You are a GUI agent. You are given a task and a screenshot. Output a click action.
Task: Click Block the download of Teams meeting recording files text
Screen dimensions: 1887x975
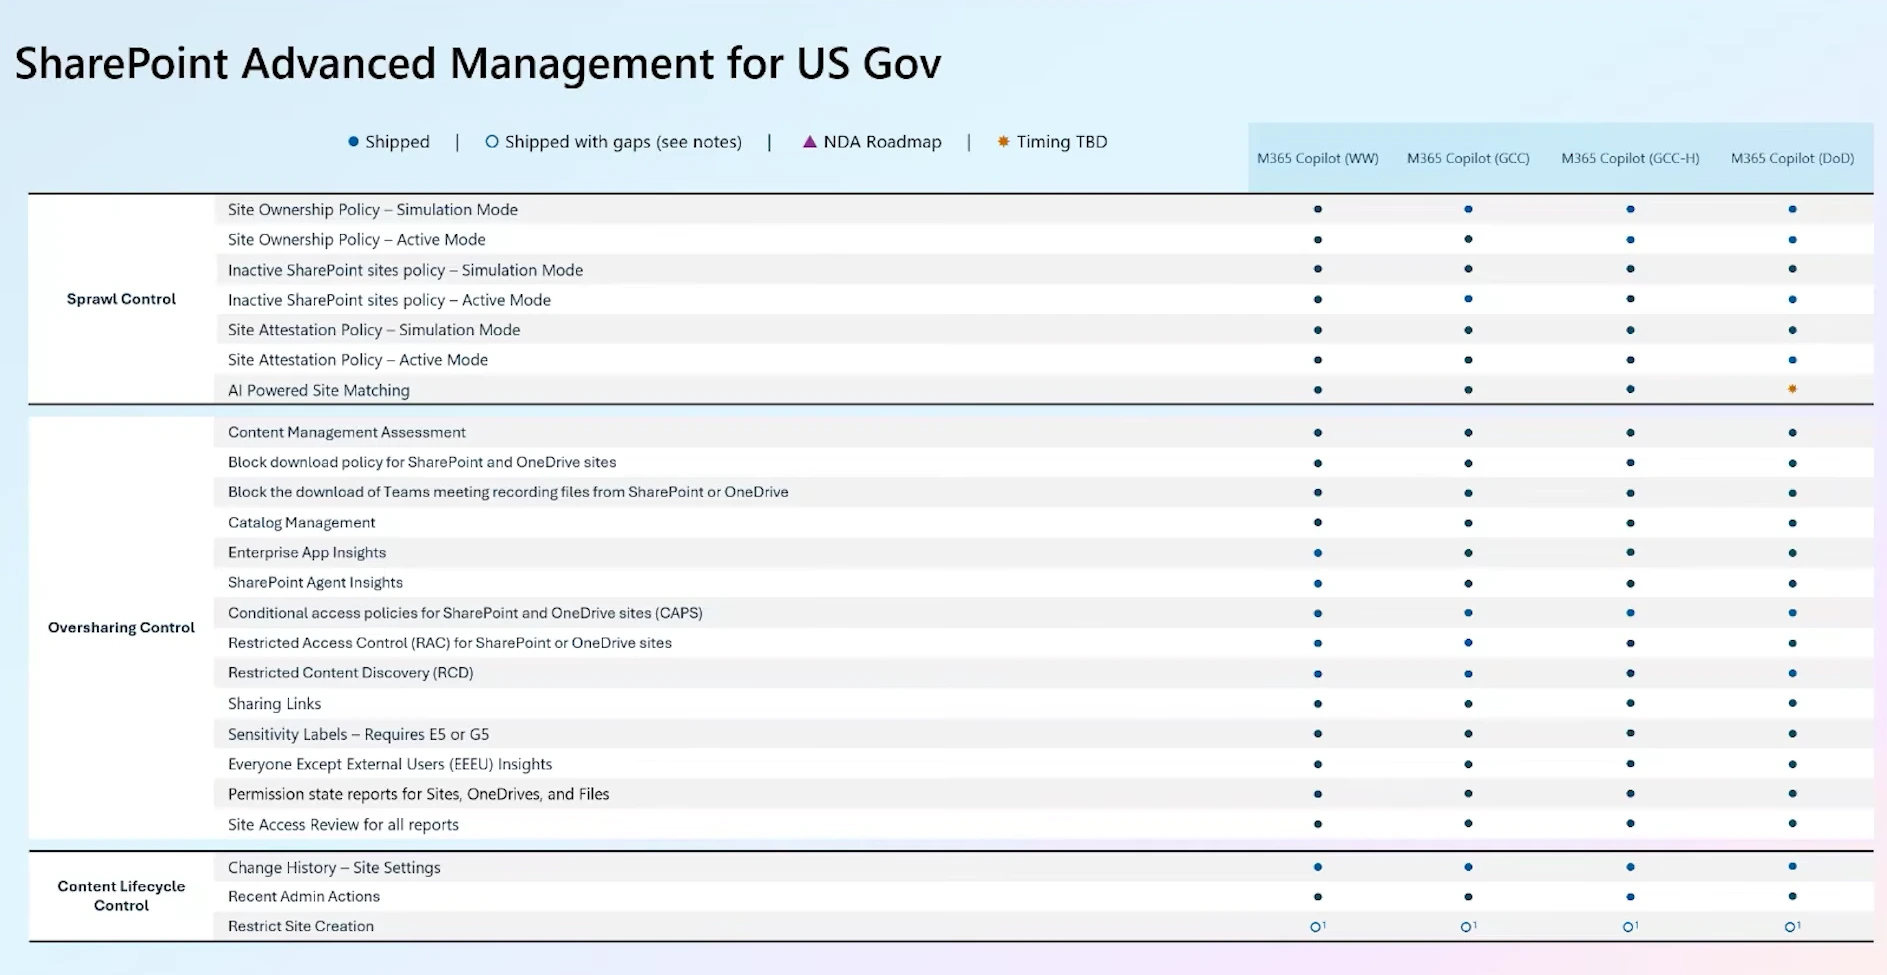tap(508, 492)
